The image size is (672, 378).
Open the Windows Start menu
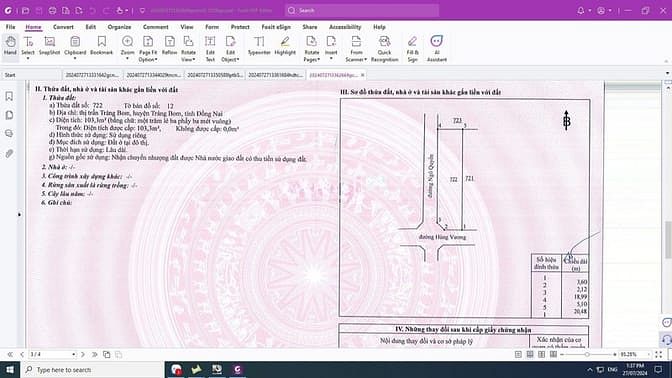click(10, 369)
